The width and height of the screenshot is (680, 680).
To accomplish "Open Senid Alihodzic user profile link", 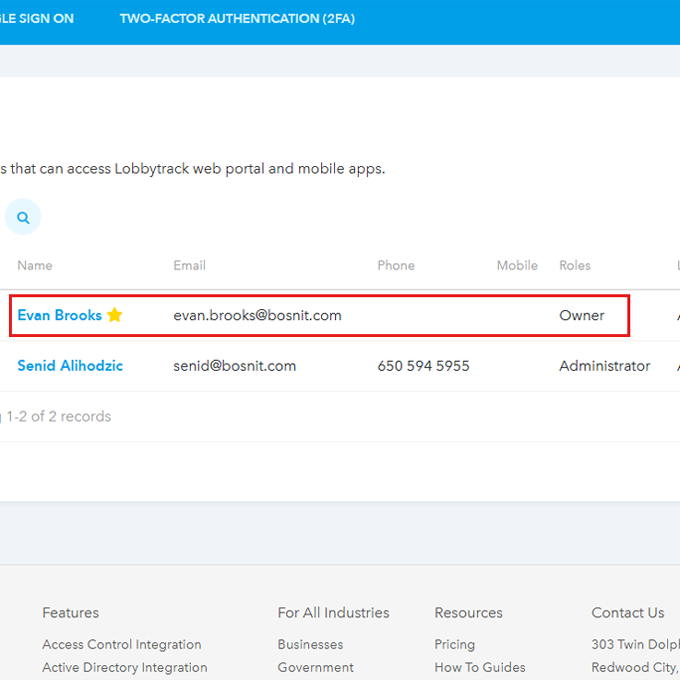I will 70,366.
